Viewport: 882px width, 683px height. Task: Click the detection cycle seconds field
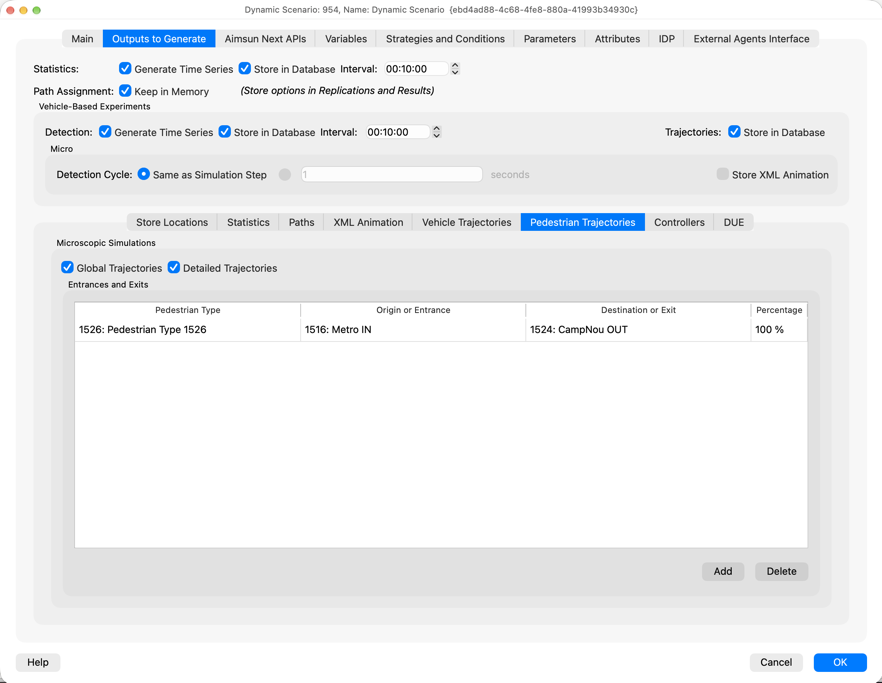coord(392,174)
